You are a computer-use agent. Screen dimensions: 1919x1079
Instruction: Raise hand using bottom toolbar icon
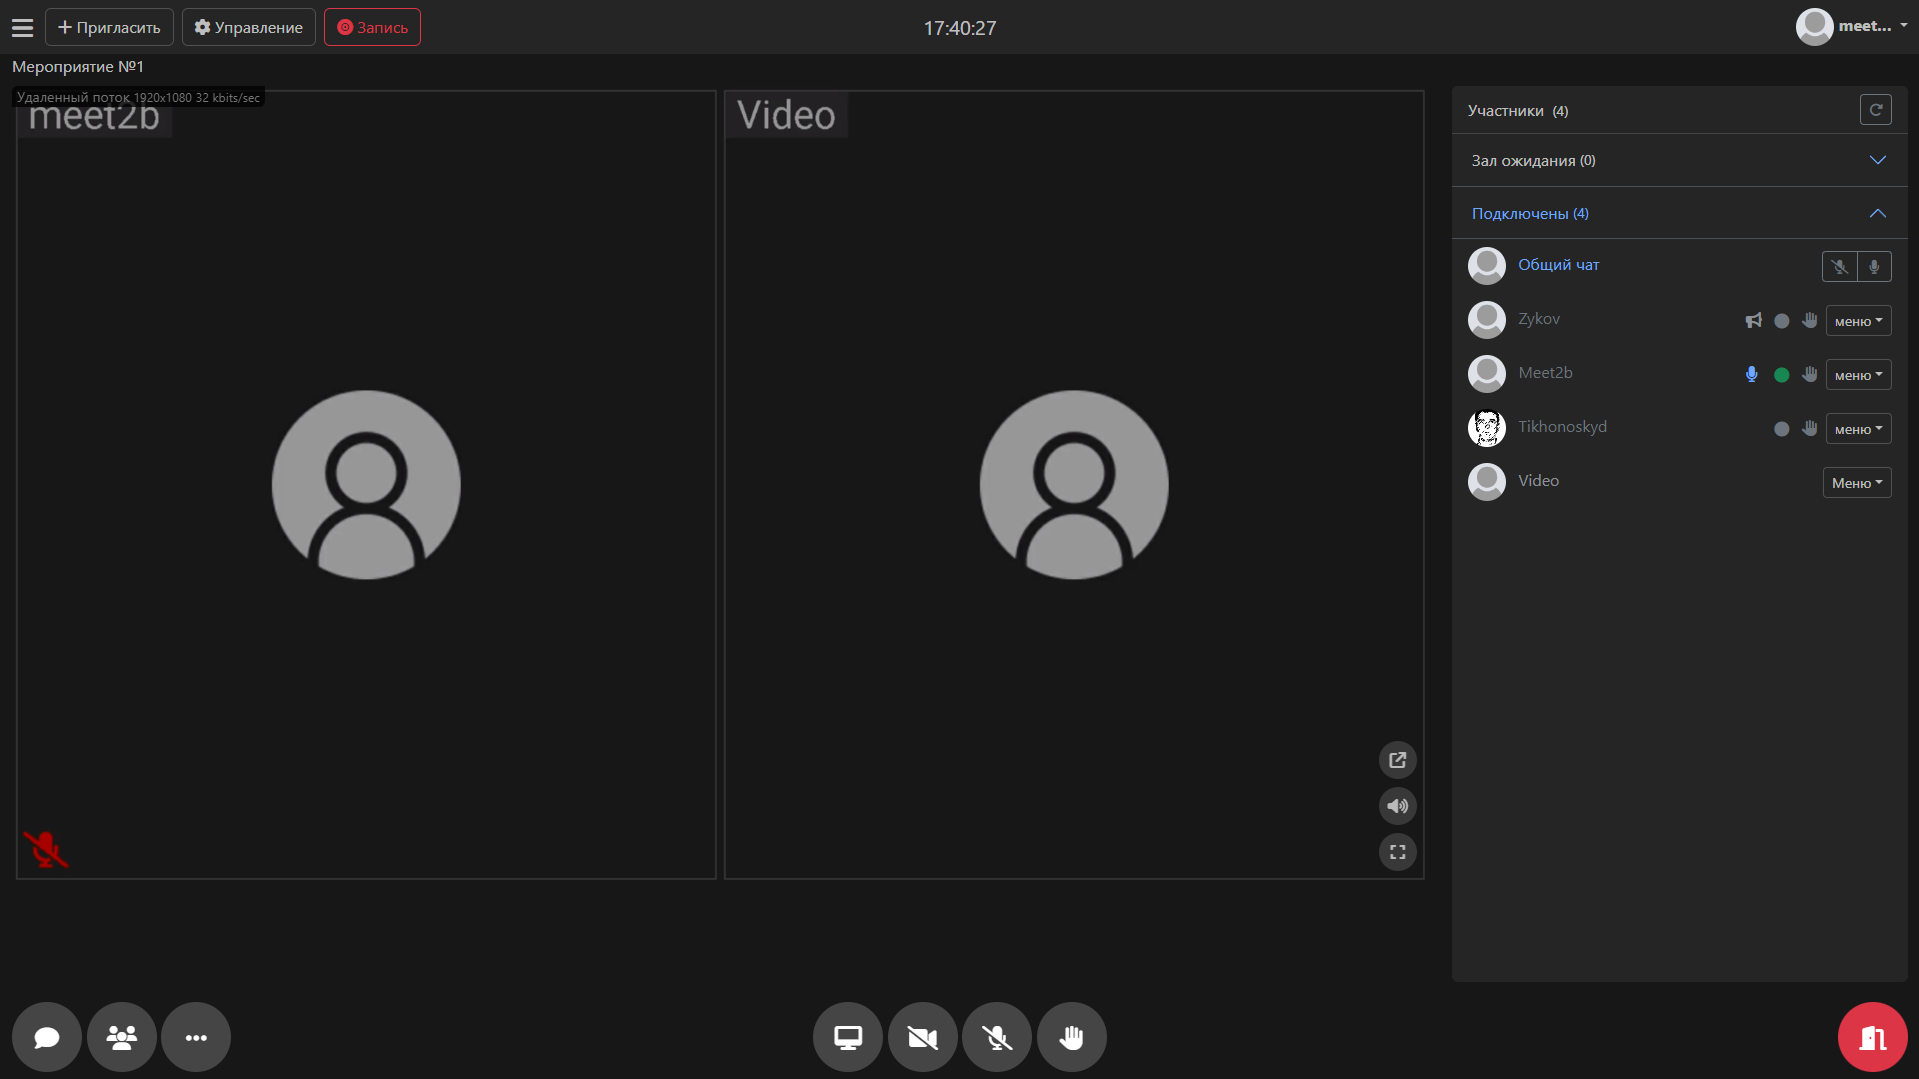[x=1071, y=1037]
